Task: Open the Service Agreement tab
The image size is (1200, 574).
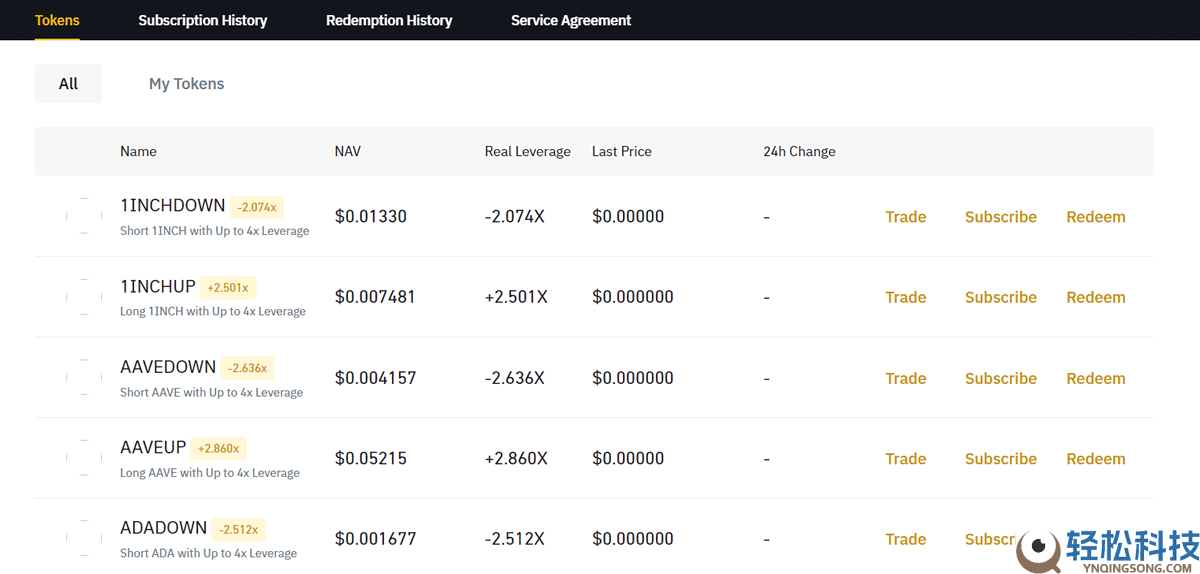Action: 571,20
